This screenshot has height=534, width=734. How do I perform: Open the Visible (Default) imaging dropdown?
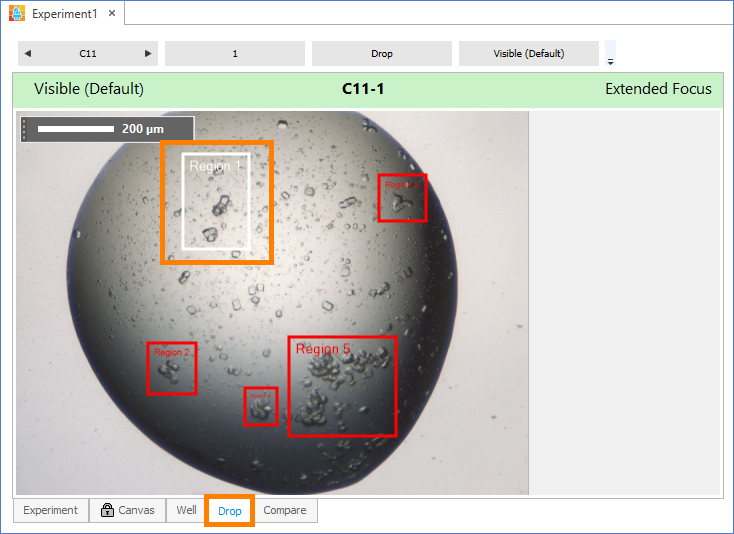(529, 53)
